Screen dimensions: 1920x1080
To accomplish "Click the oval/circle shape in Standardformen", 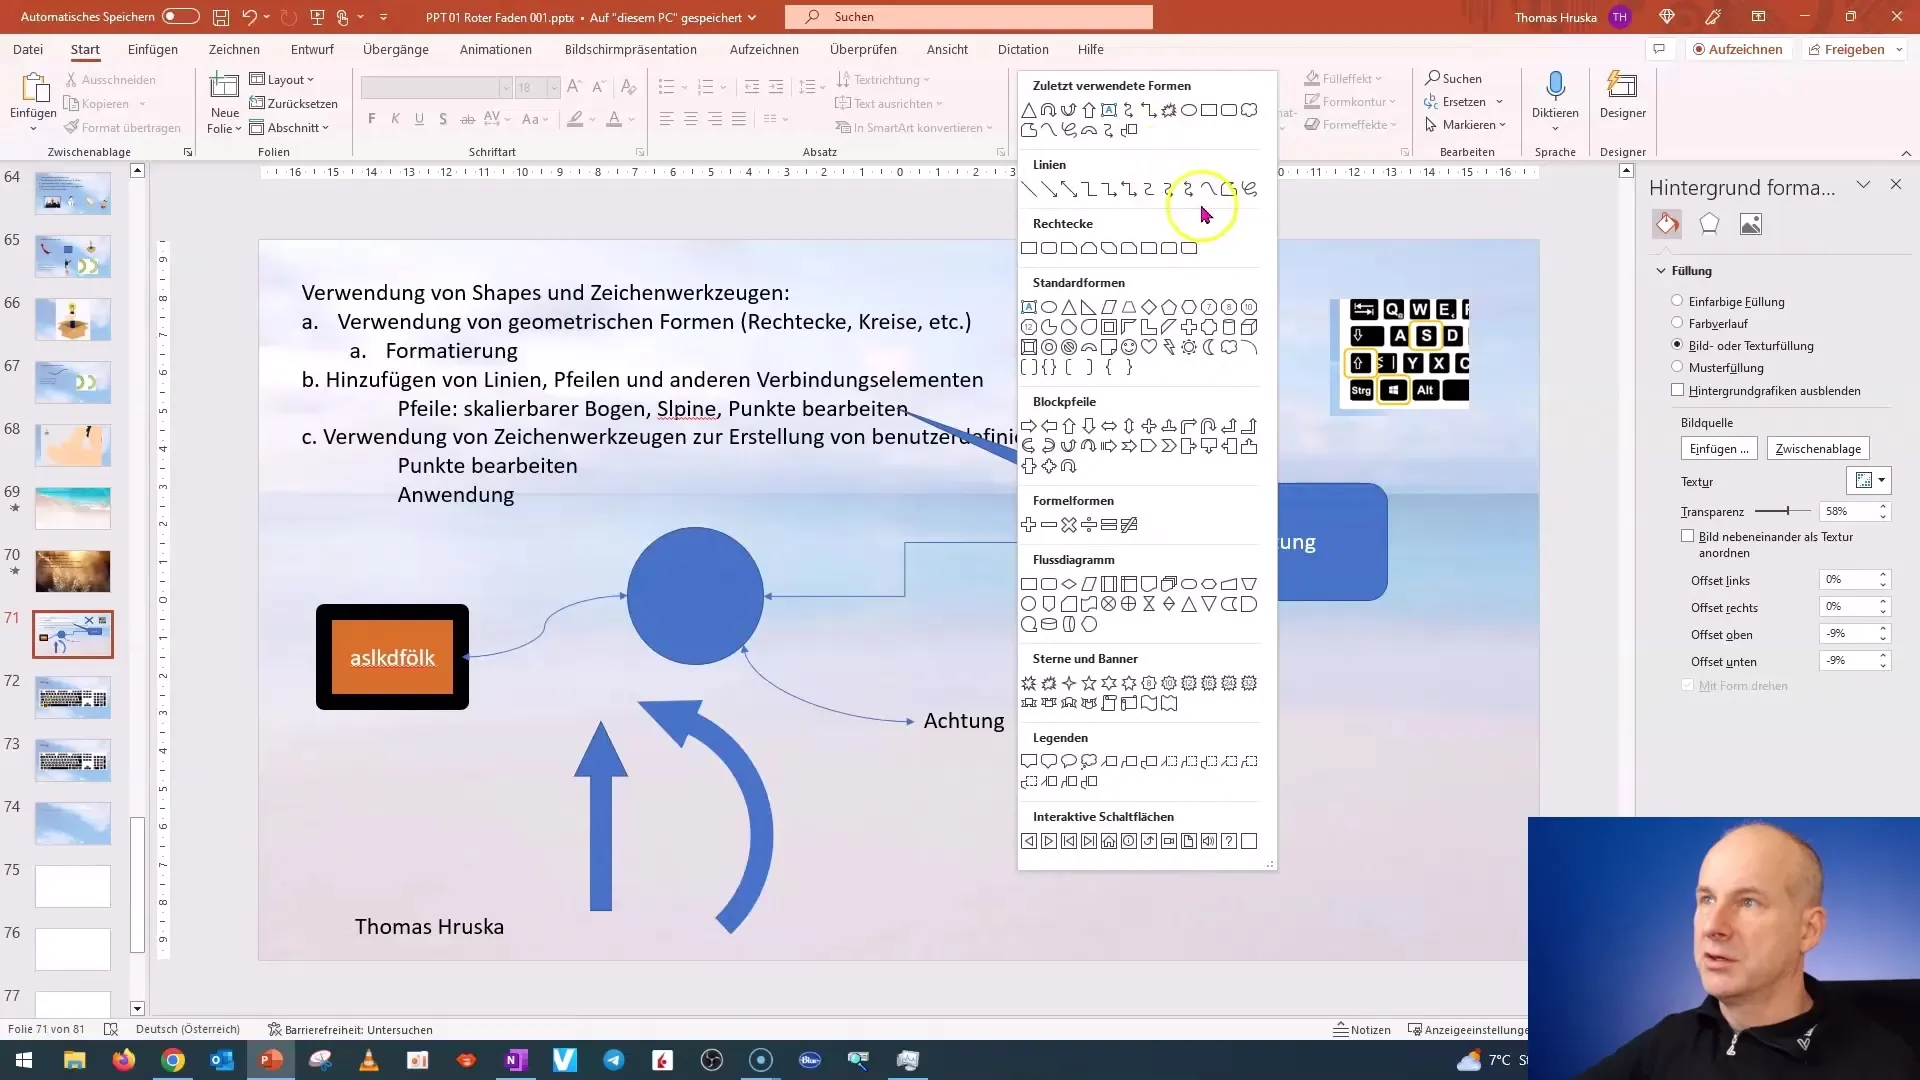I will click(x=1048, y=306).
